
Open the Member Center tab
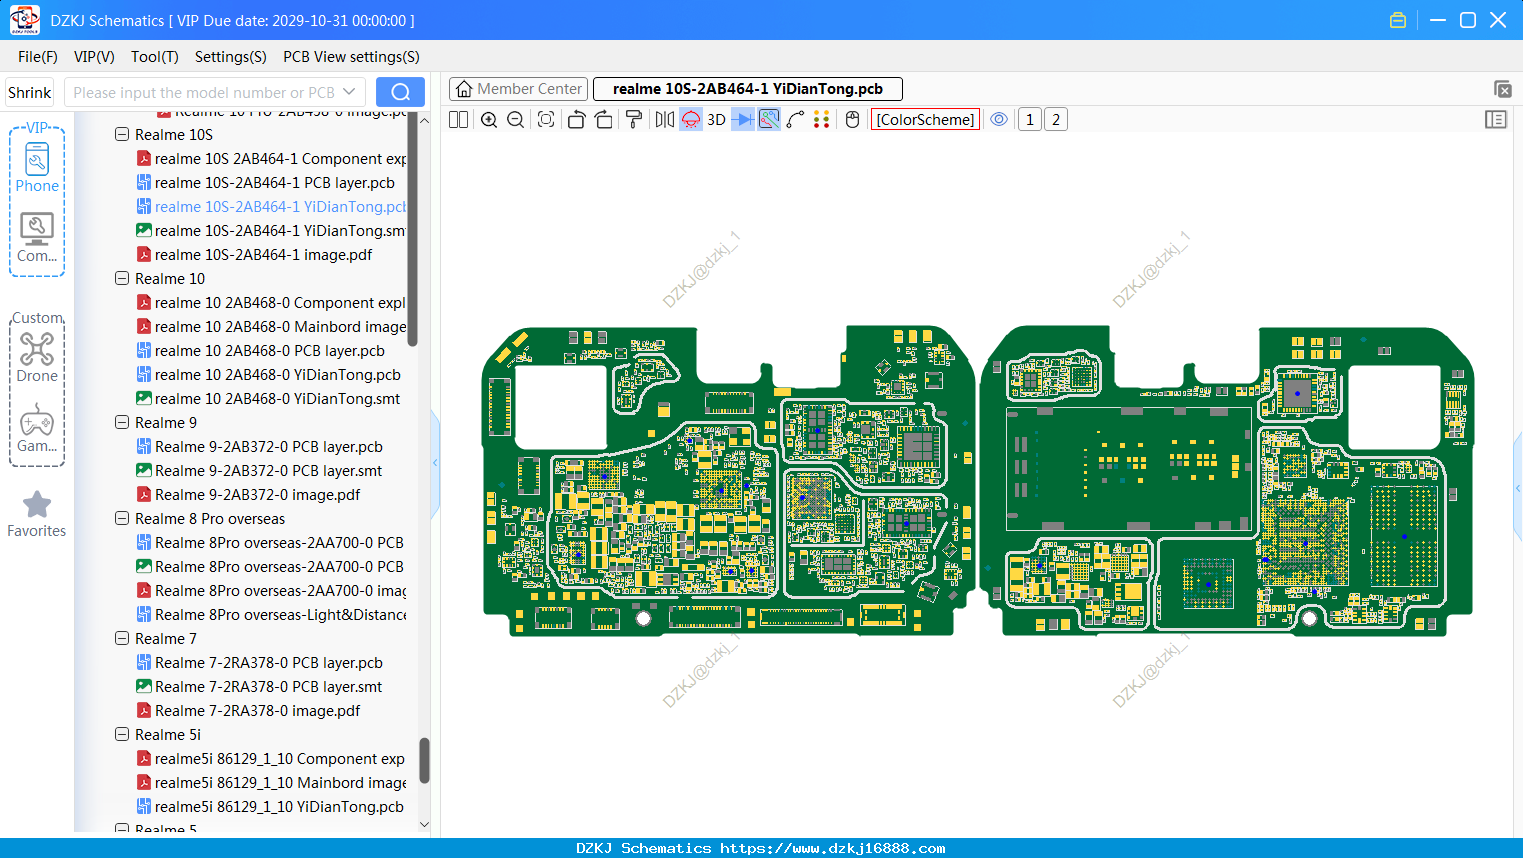[519, 89]
